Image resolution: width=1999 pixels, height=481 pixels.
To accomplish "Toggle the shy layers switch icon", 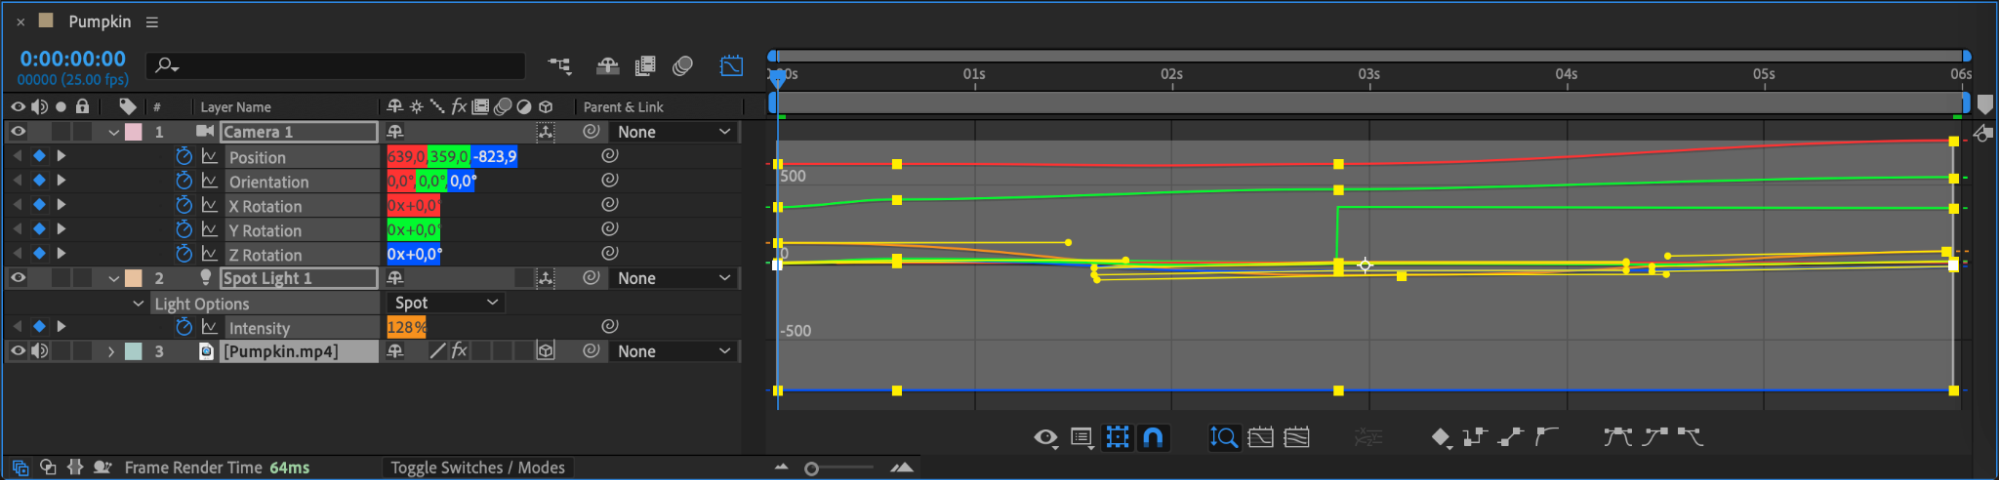I will 607,66.
